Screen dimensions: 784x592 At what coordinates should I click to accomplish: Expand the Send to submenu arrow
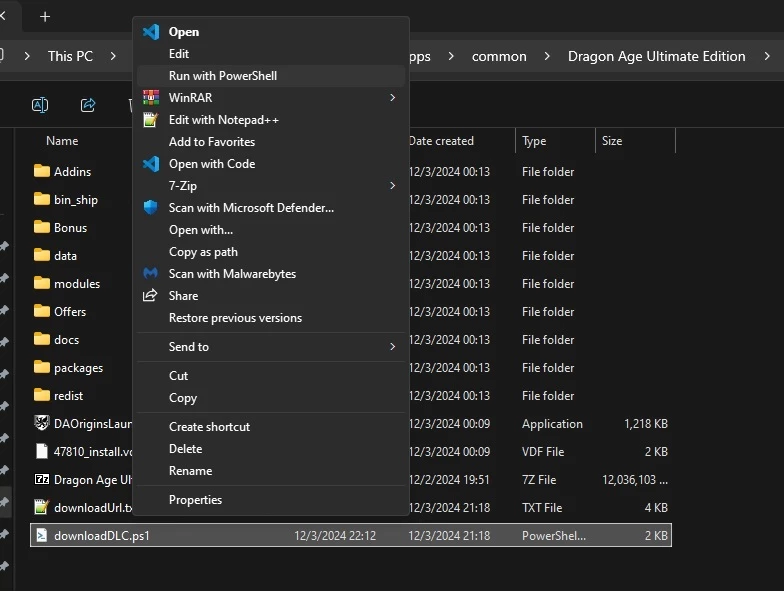392,346
